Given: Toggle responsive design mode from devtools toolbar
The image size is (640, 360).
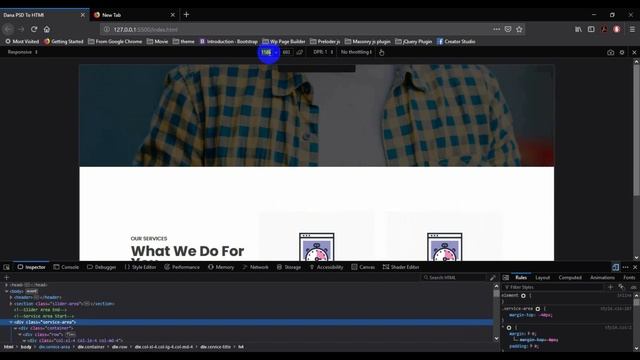Looking at the screenshot, I should coord(616,267).
